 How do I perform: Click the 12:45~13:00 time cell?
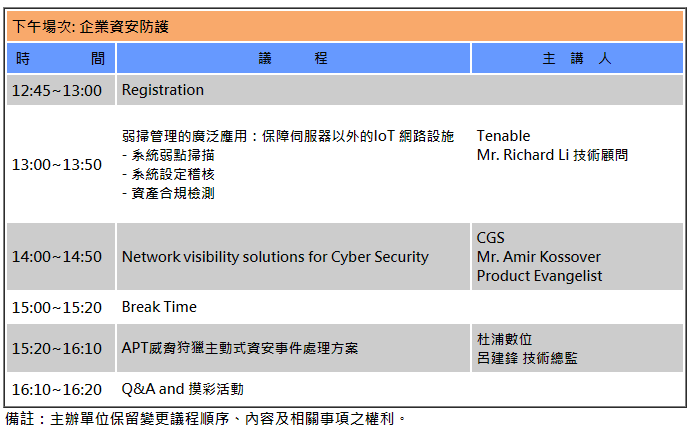pyautogui.click(x=57, y=90)
